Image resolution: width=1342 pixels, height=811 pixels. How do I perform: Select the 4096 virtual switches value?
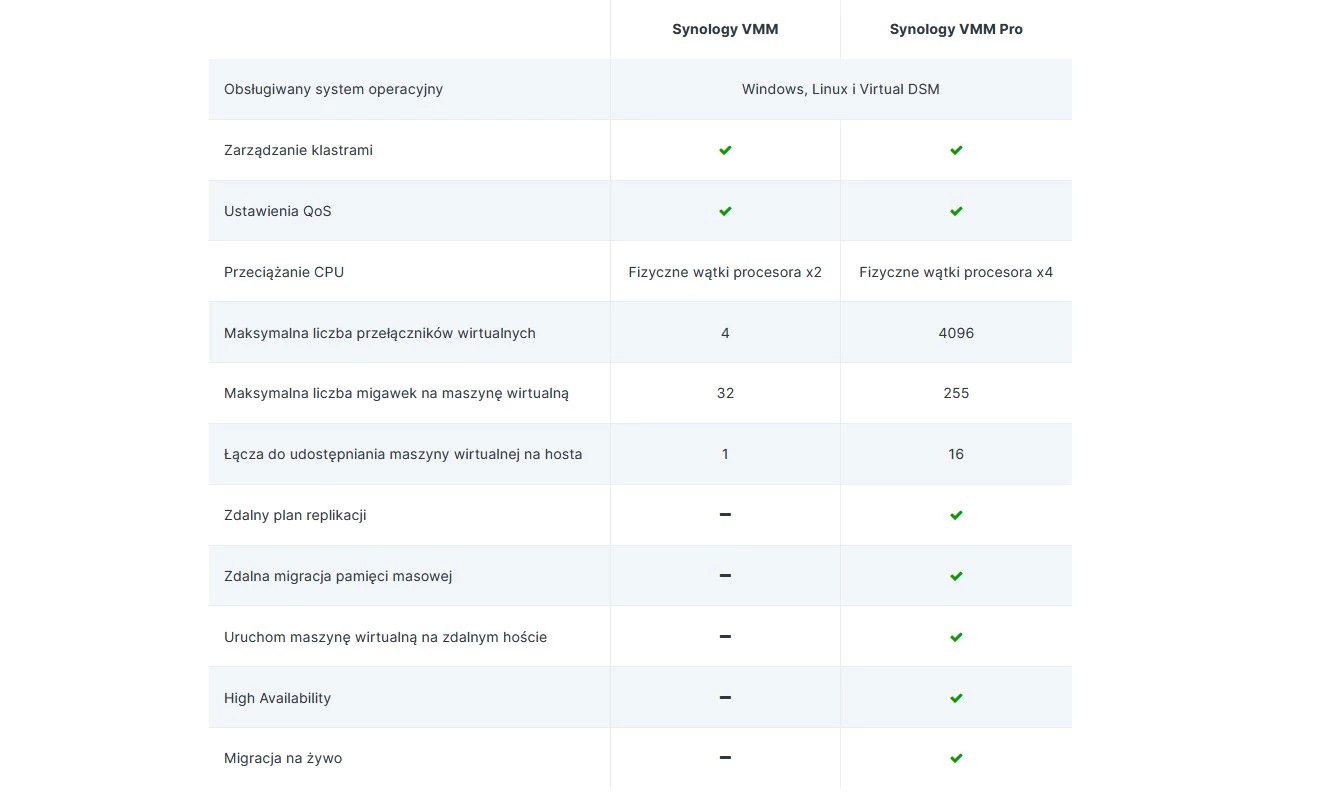(x=956, y=333)
